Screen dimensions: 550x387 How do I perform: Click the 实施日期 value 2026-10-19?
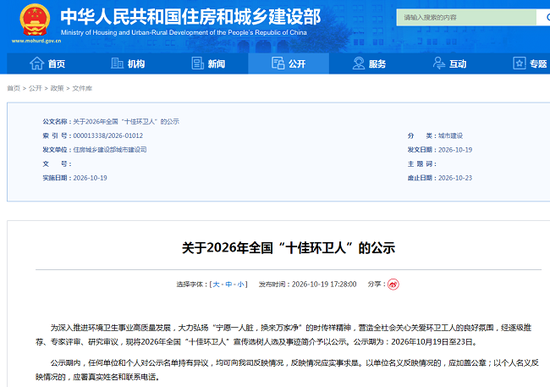pos(90,178)
